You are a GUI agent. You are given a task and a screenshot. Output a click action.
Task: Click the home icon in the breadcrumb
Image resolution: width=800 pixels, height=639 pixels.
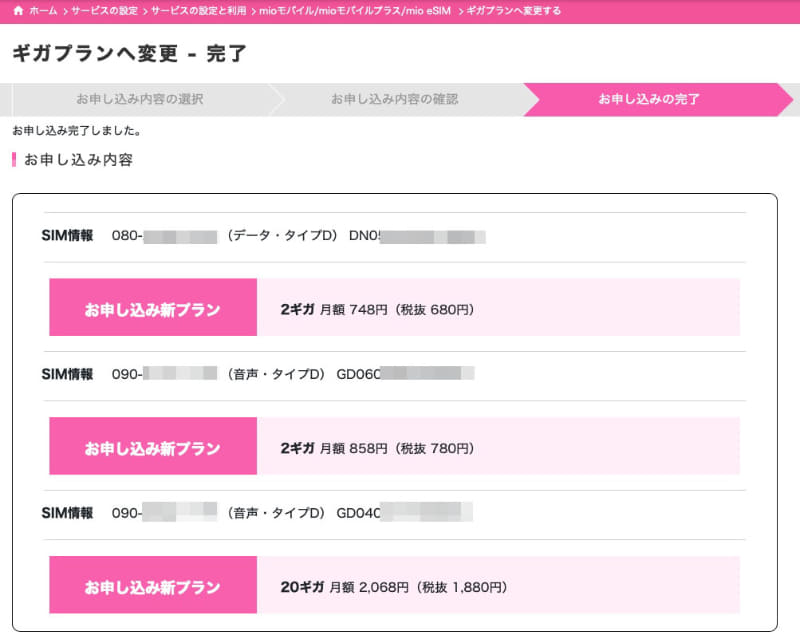(18, 11)
